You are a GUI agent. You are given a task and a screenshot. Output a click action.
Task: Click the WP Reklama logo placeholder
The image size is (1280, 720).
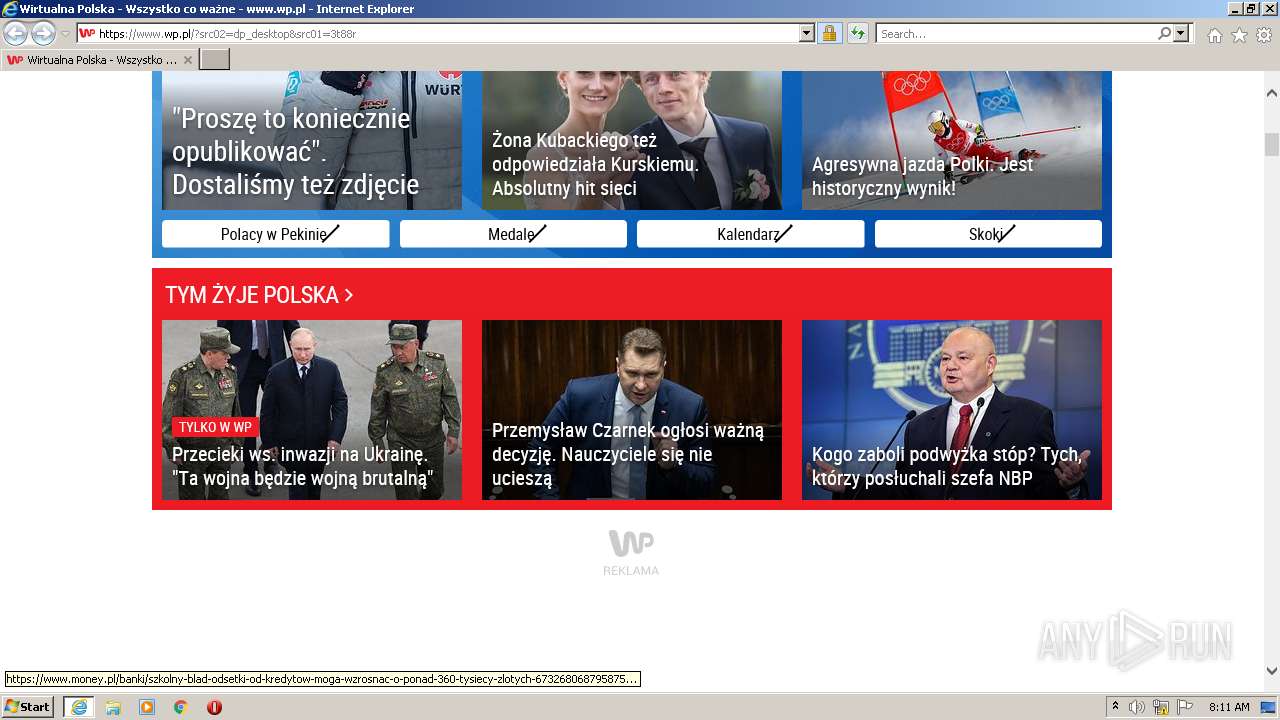tap(631, 553)
